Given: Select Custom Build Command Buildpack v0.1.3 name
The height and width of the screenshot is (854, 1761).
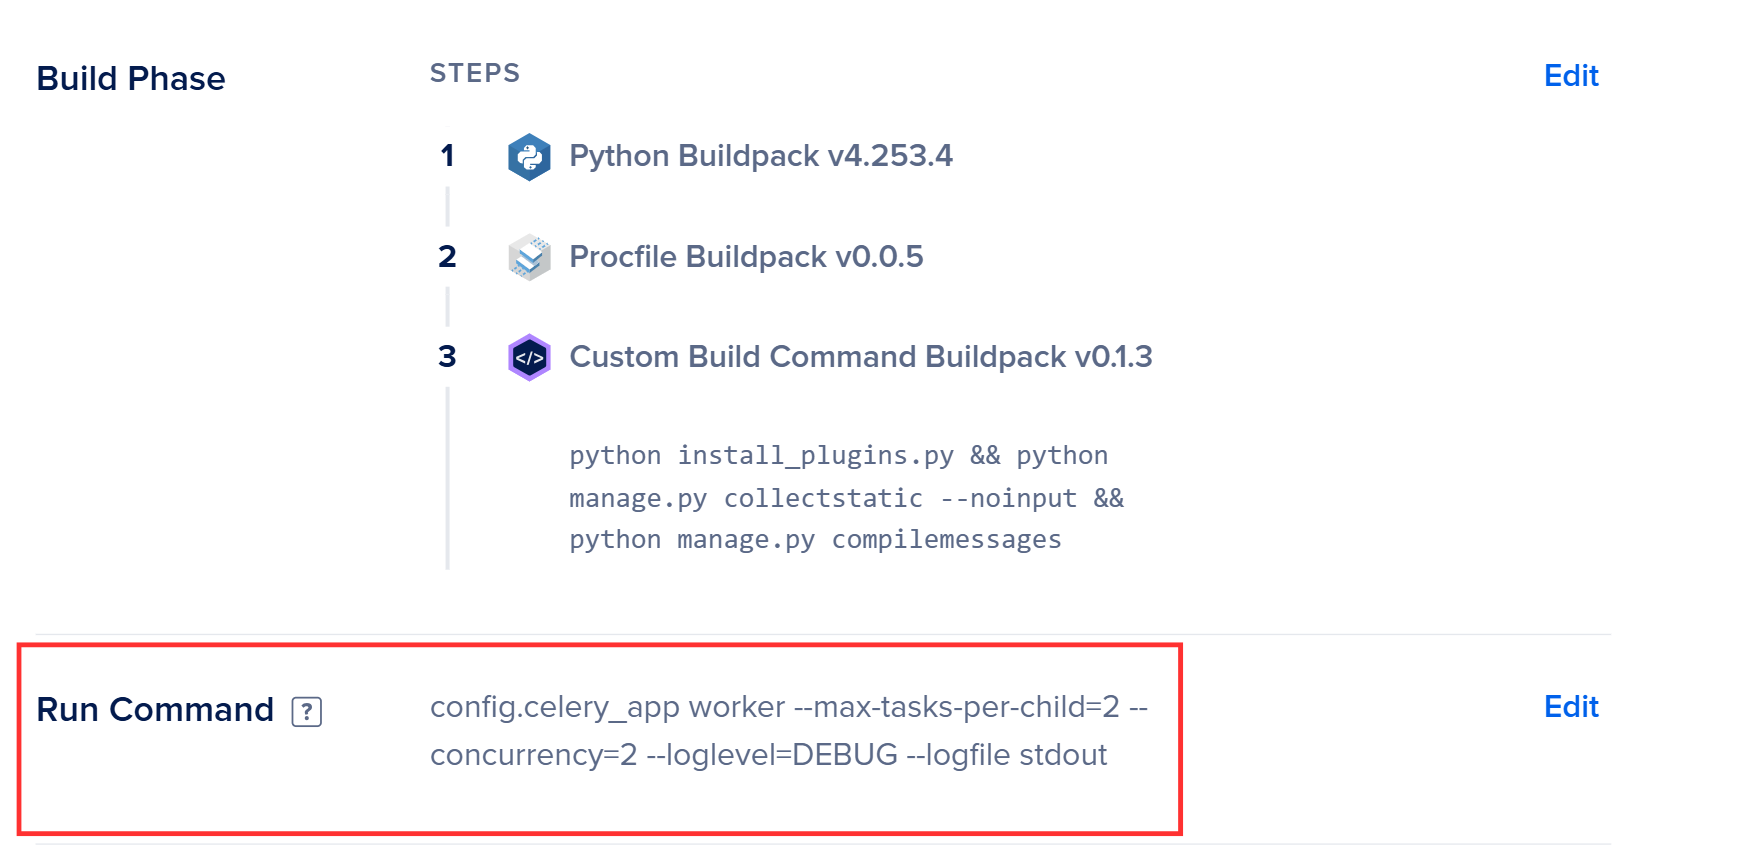Looking at the screenshot, I should (x=860, y=357).
